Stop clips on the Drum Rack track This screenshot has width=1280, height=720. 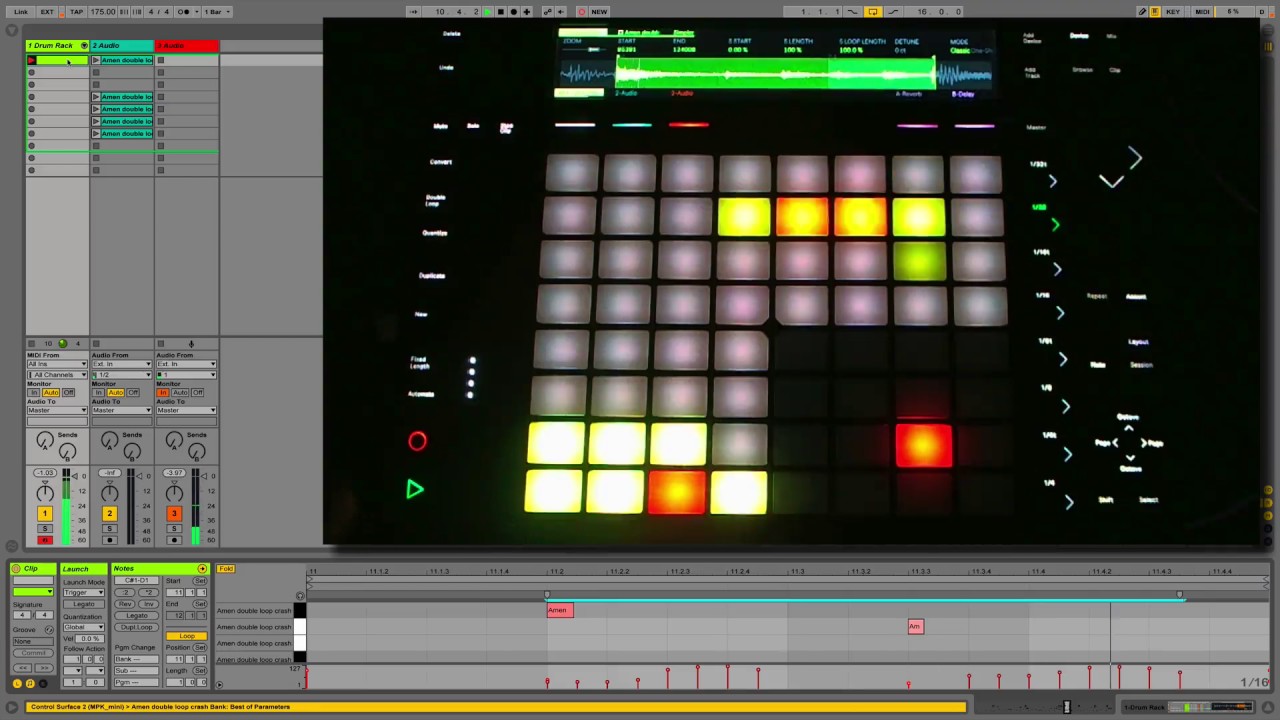pyautogui.click(x=31, y=344)
